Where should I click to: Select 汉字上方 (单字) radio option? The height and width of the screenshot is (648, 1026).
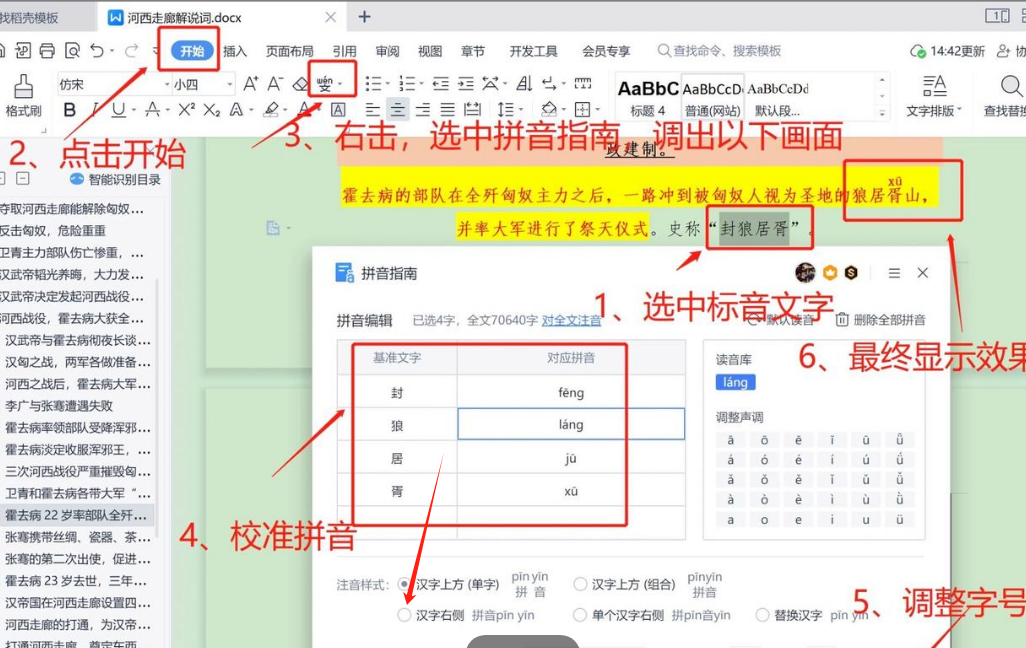coord(404,584)
